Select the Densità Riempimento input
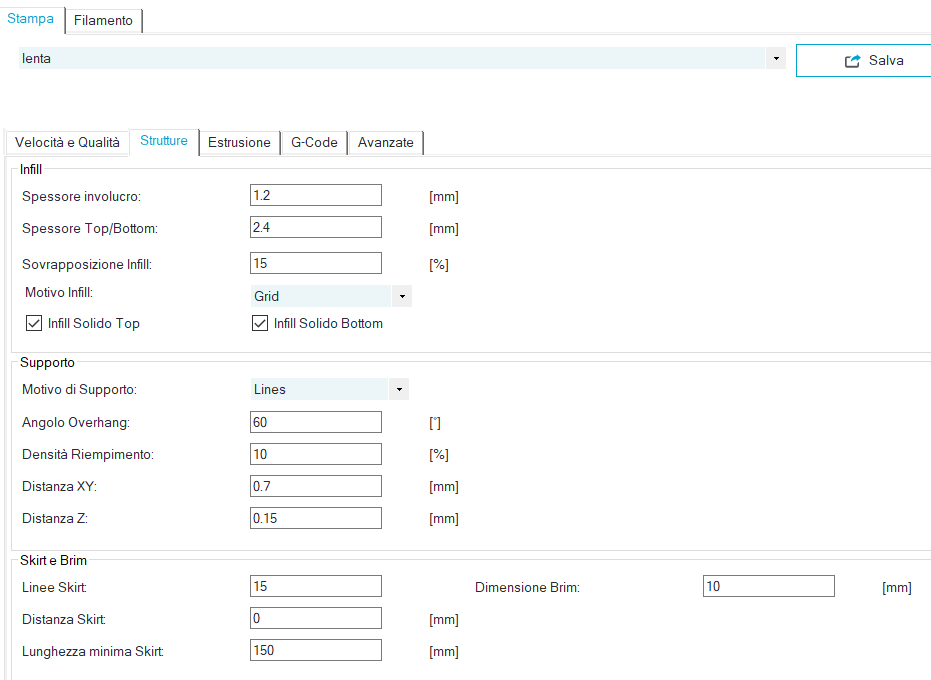Screen dimensions: 931x680 315,455
